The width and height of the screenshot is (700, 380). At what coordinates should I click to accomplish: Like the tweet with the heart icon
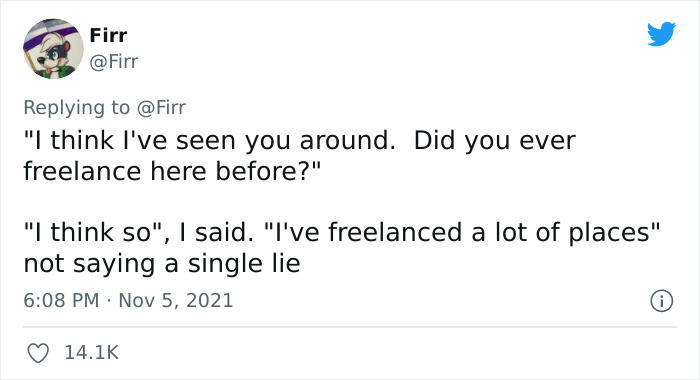pyautogui.click(x=38, y=353)
